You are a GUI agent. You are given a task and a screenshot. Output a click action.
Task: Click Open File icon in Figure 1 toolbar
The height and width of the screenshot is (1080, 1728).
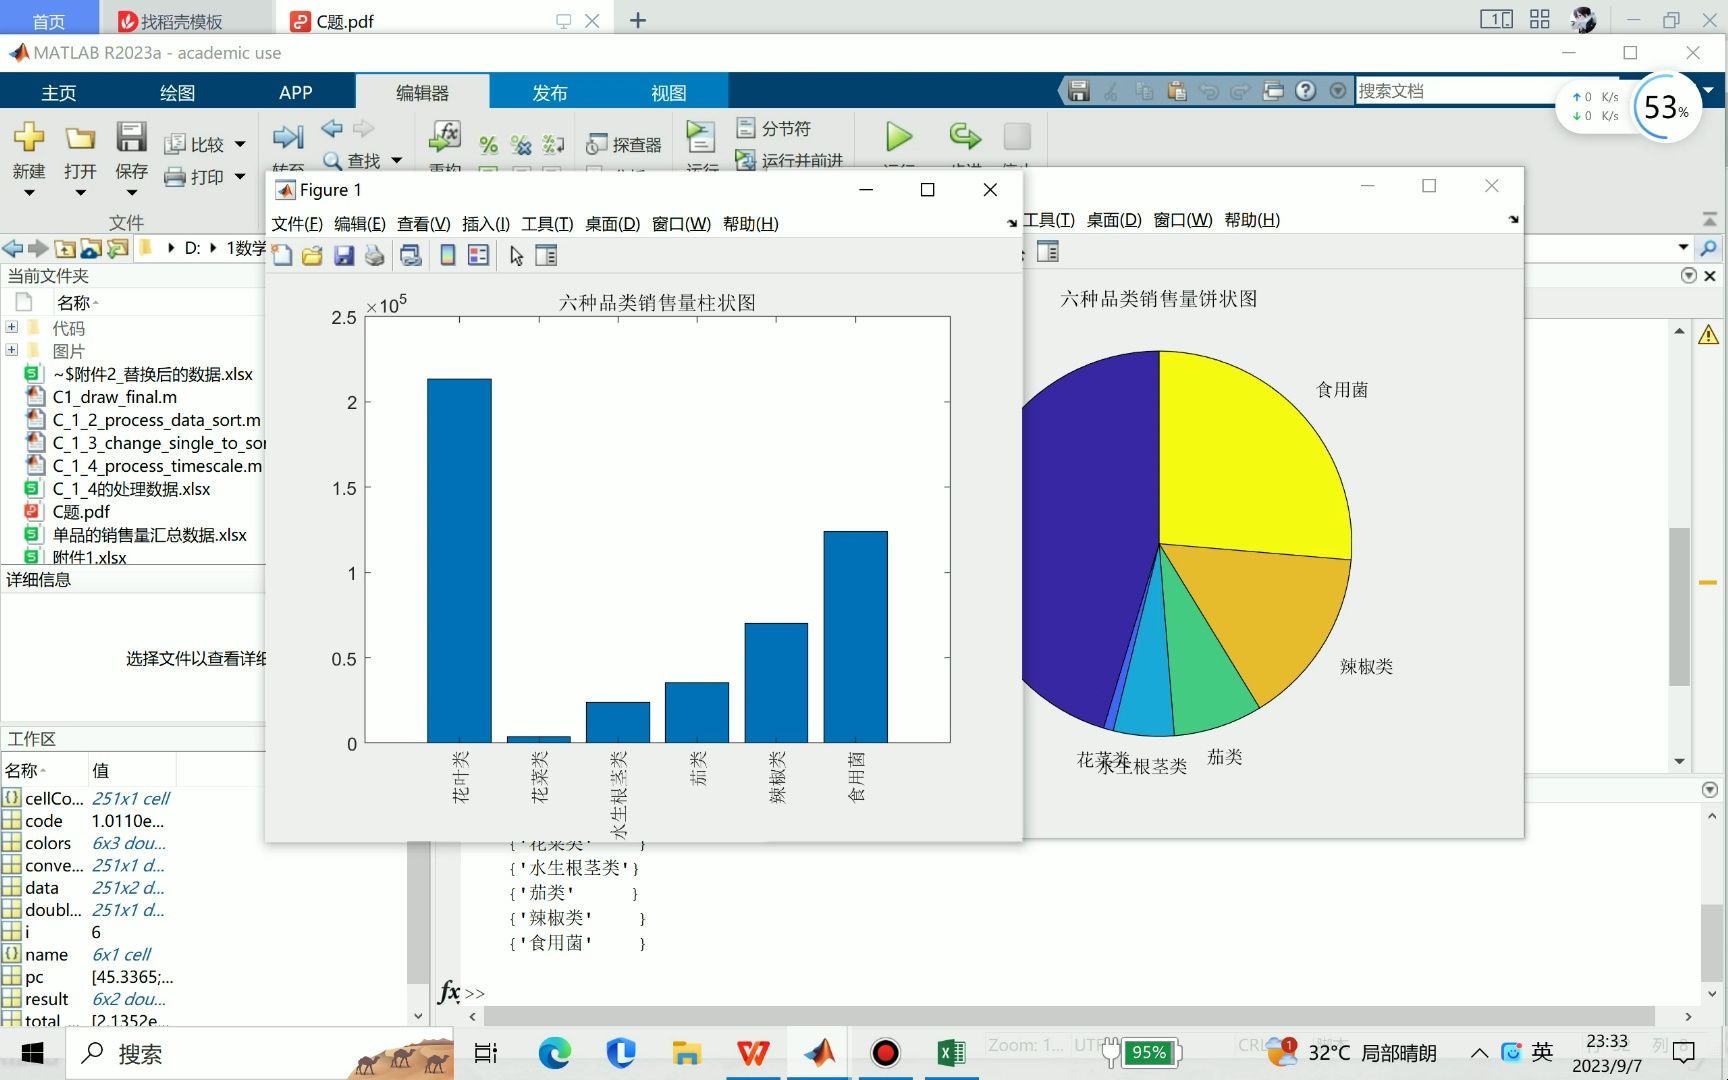tap(313, 256)
